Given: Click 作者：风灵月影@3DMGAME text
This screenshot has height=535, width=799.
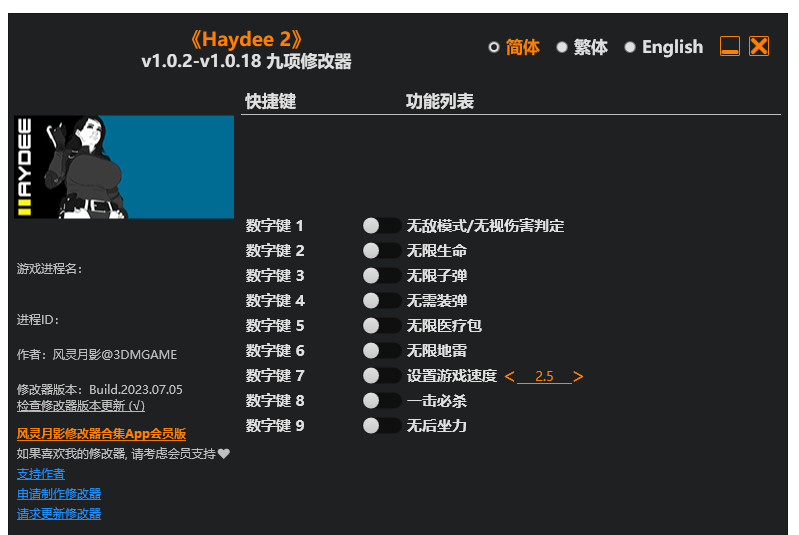Looking at the screenshot, I should click(x=97, y=355).
